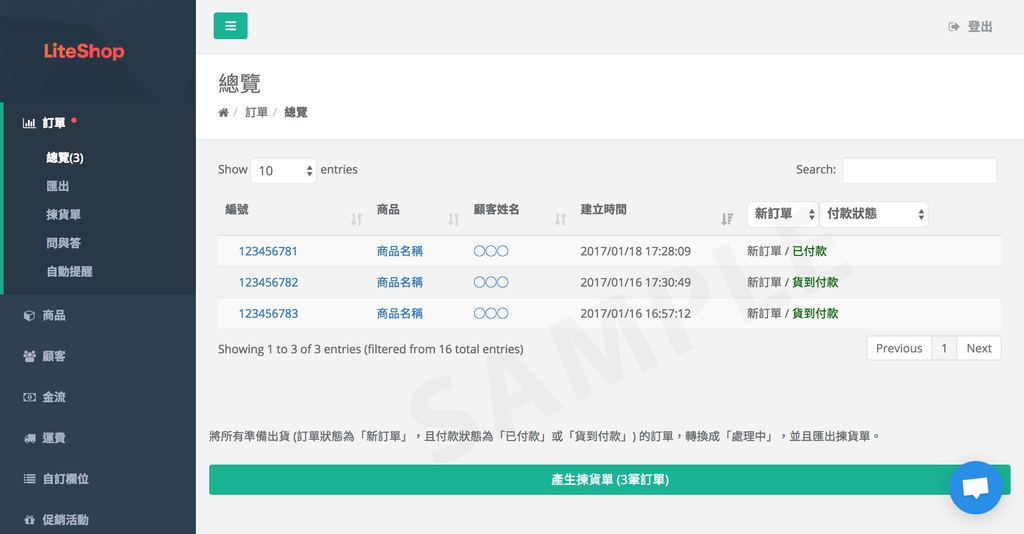Click 訂單 in the breadcrumb
1024x534 pixels.
[x=257, y=112]
